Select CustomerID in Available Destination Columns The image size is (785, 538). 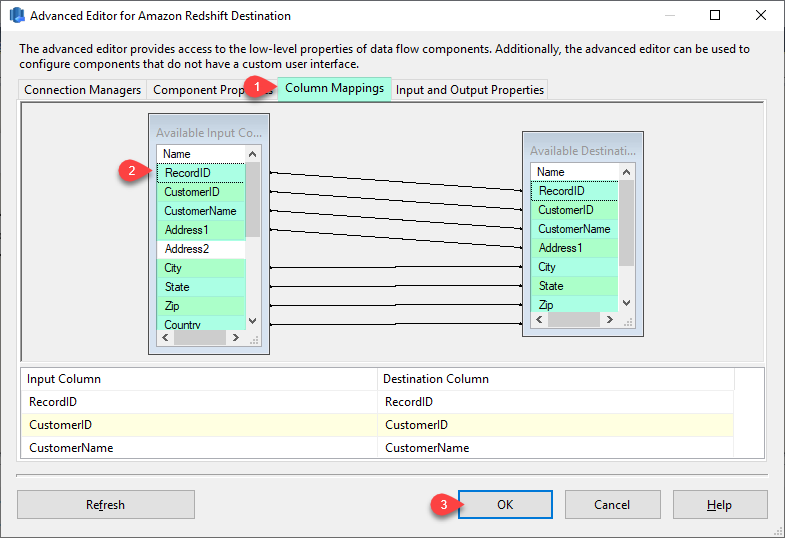575,210
